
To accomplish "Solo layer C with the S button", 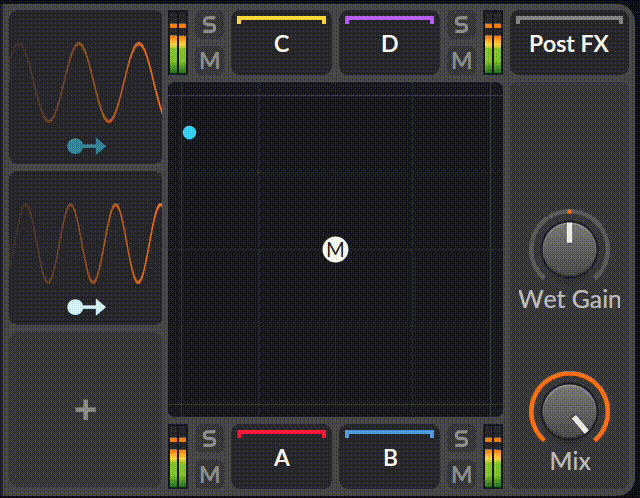I will [x=209, y=25].
